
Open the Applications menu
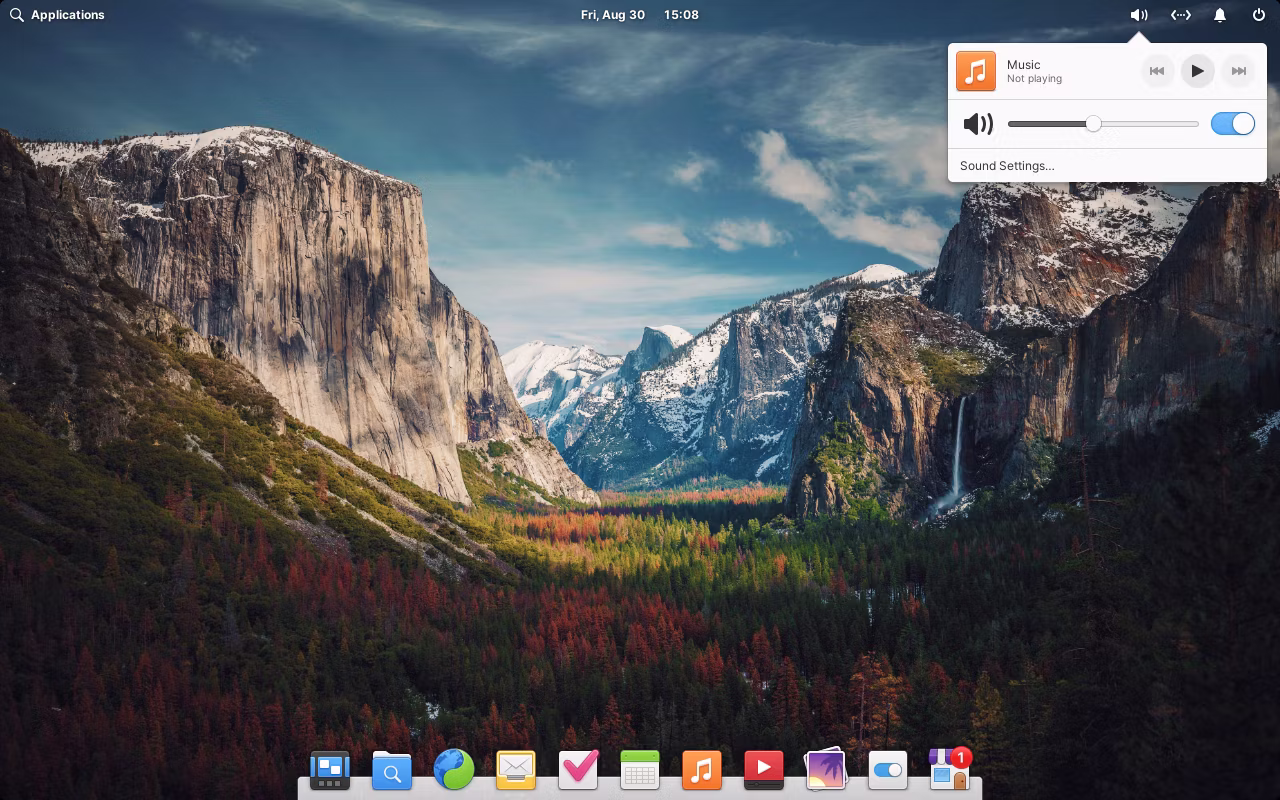pos(58,15)
